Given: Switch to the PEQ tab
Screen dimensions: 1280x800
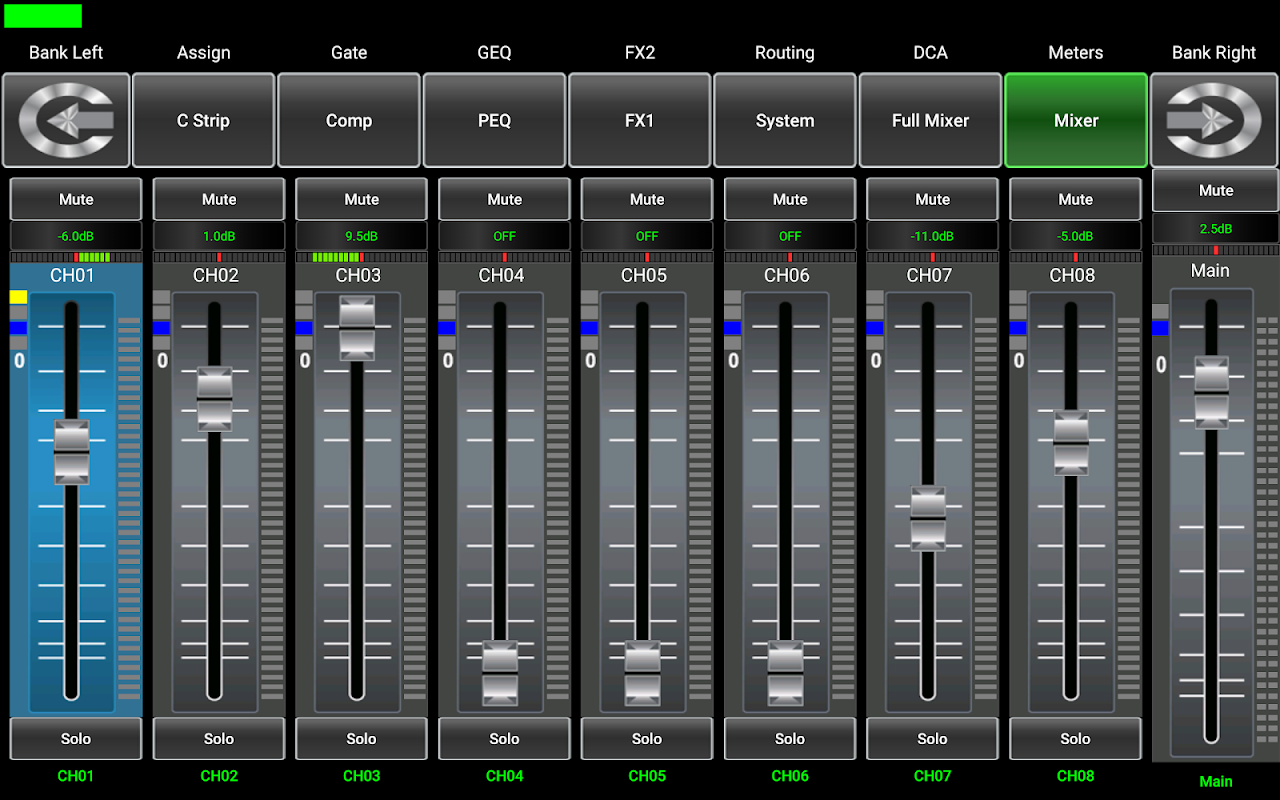Looking at the screenshot, I should coord(494,120).
